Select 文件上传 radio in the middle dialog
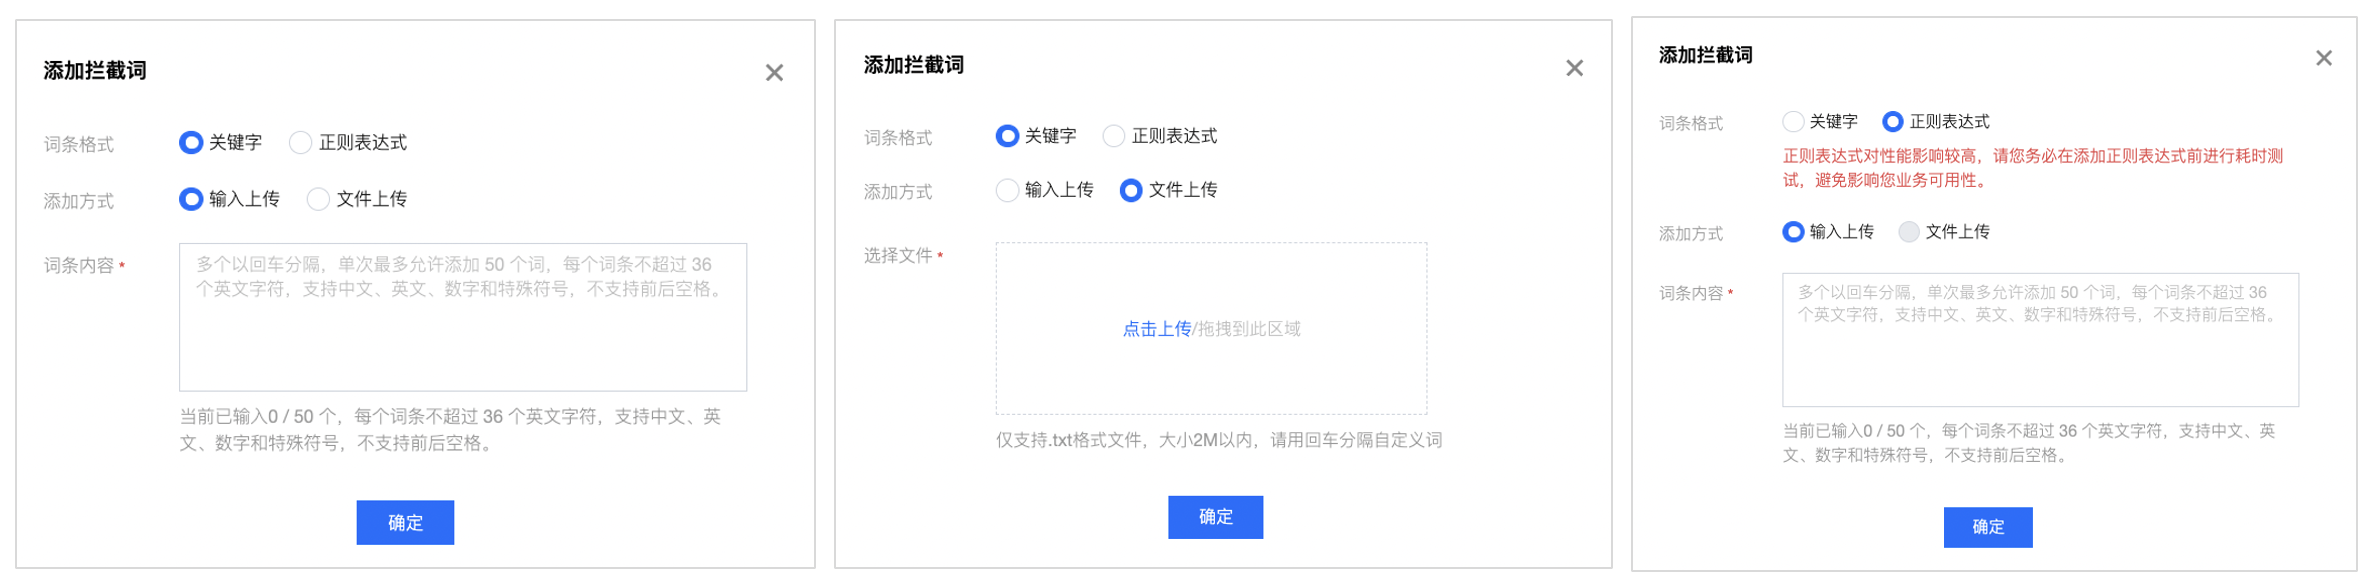 pyautogui.click(x=1130, y=190)
